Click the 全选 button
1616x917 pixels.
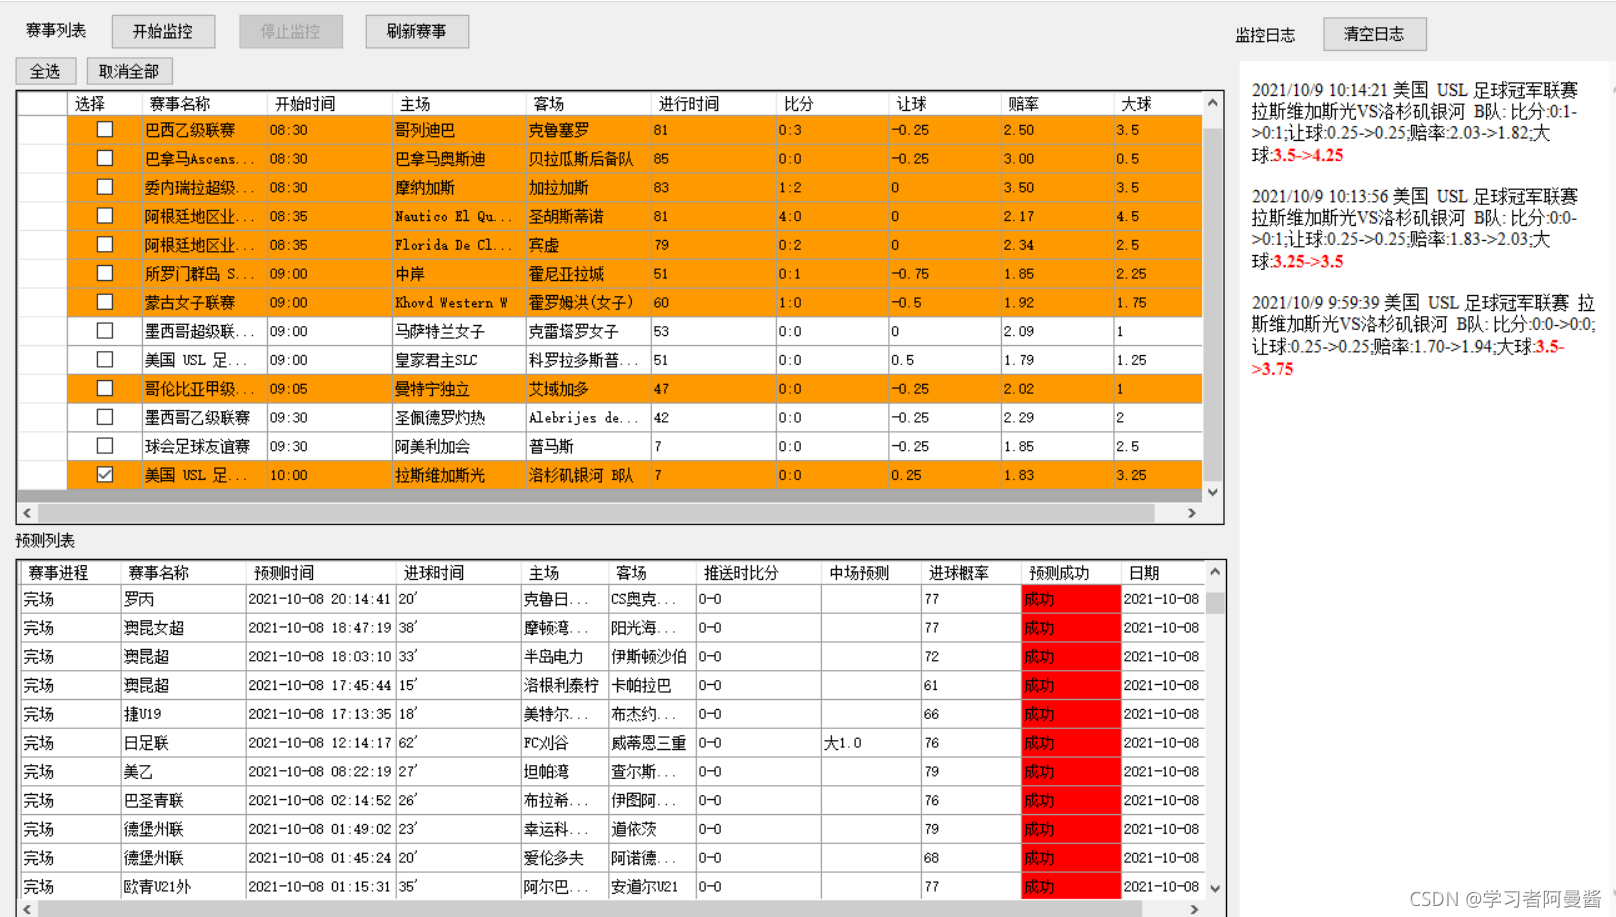coord(45,71)
